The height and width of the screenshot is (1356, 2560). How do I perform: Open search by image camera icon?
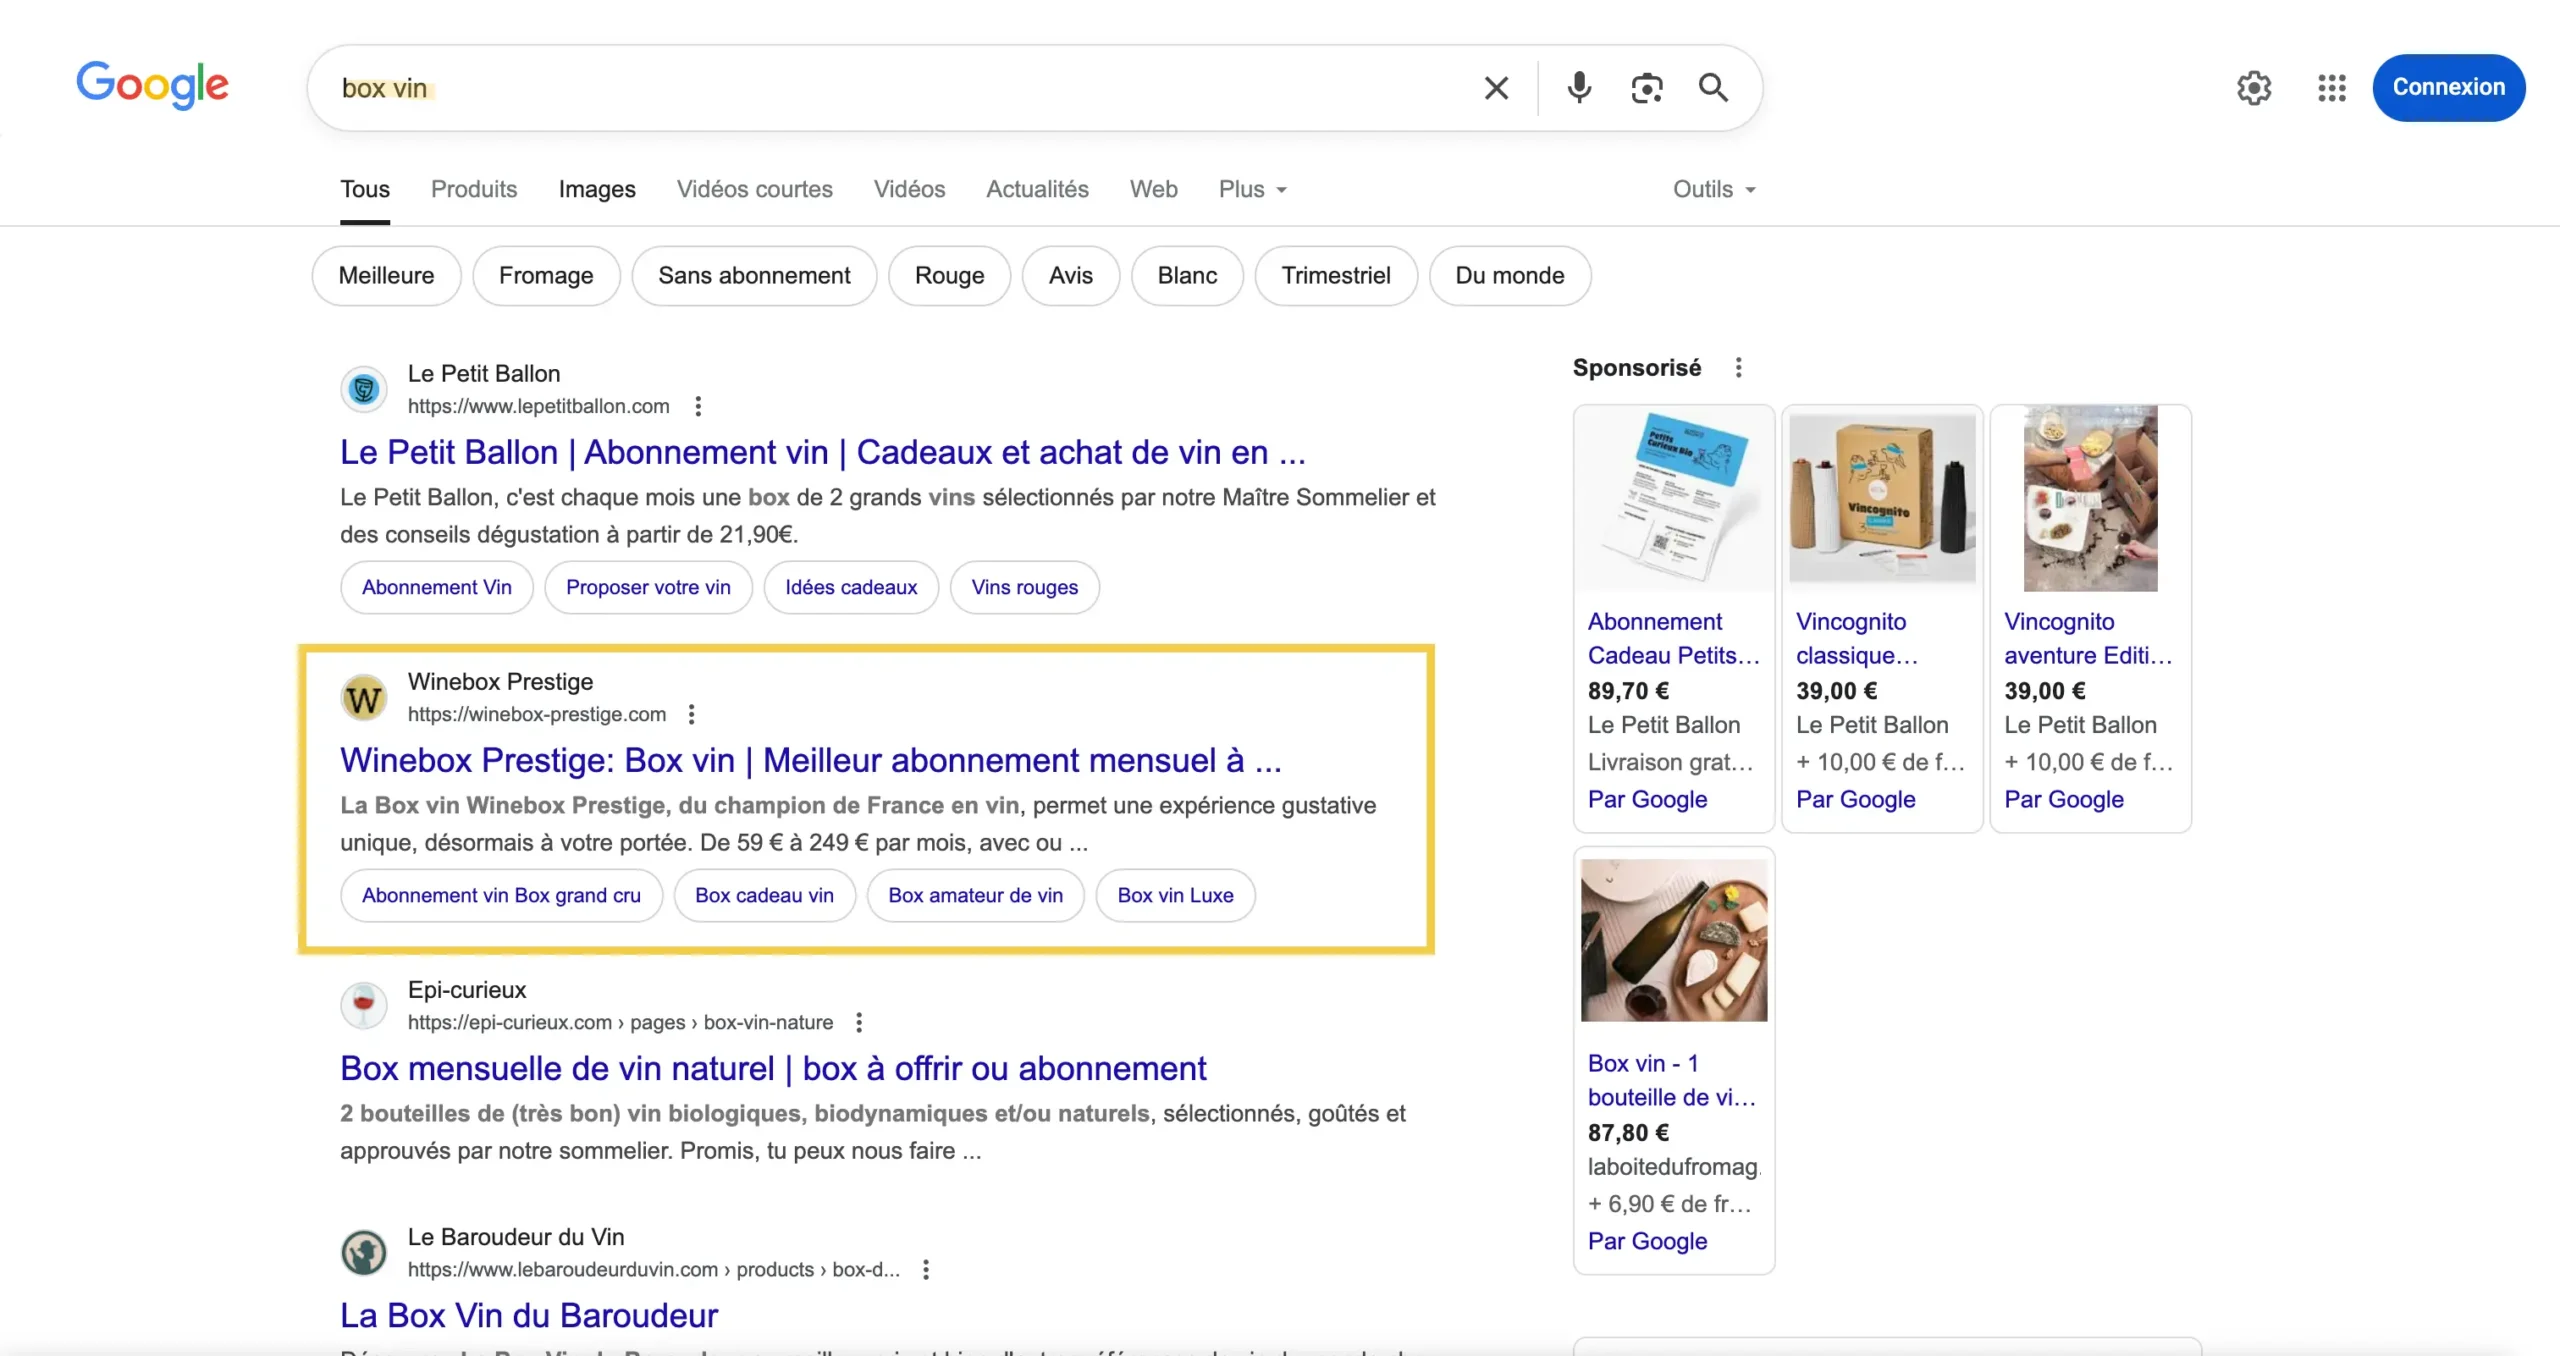pos(1646,88)
